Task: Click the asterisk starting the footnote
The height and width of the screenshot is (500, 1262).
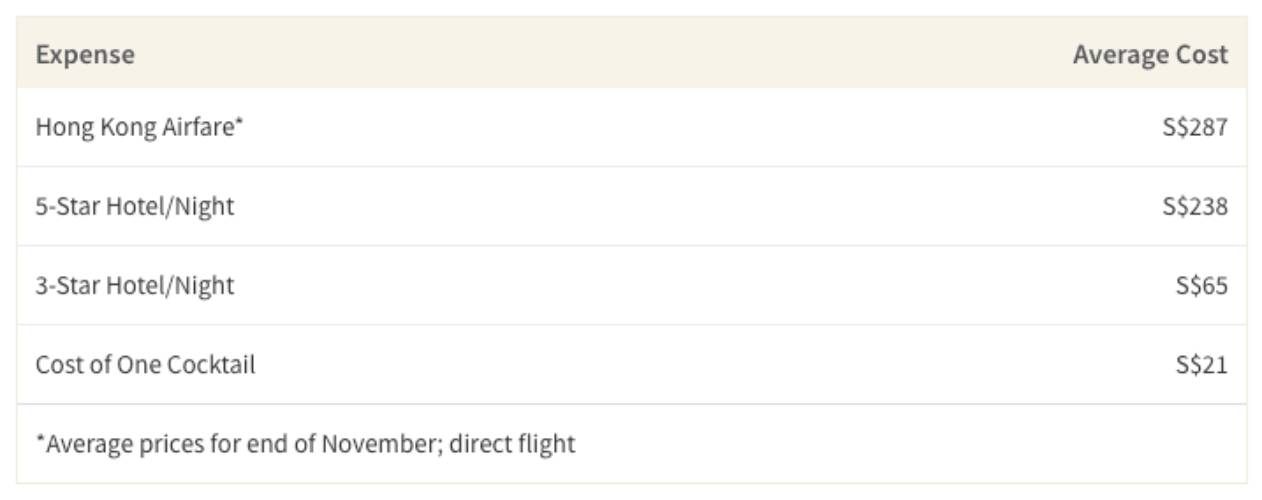Action: (40, 439)
